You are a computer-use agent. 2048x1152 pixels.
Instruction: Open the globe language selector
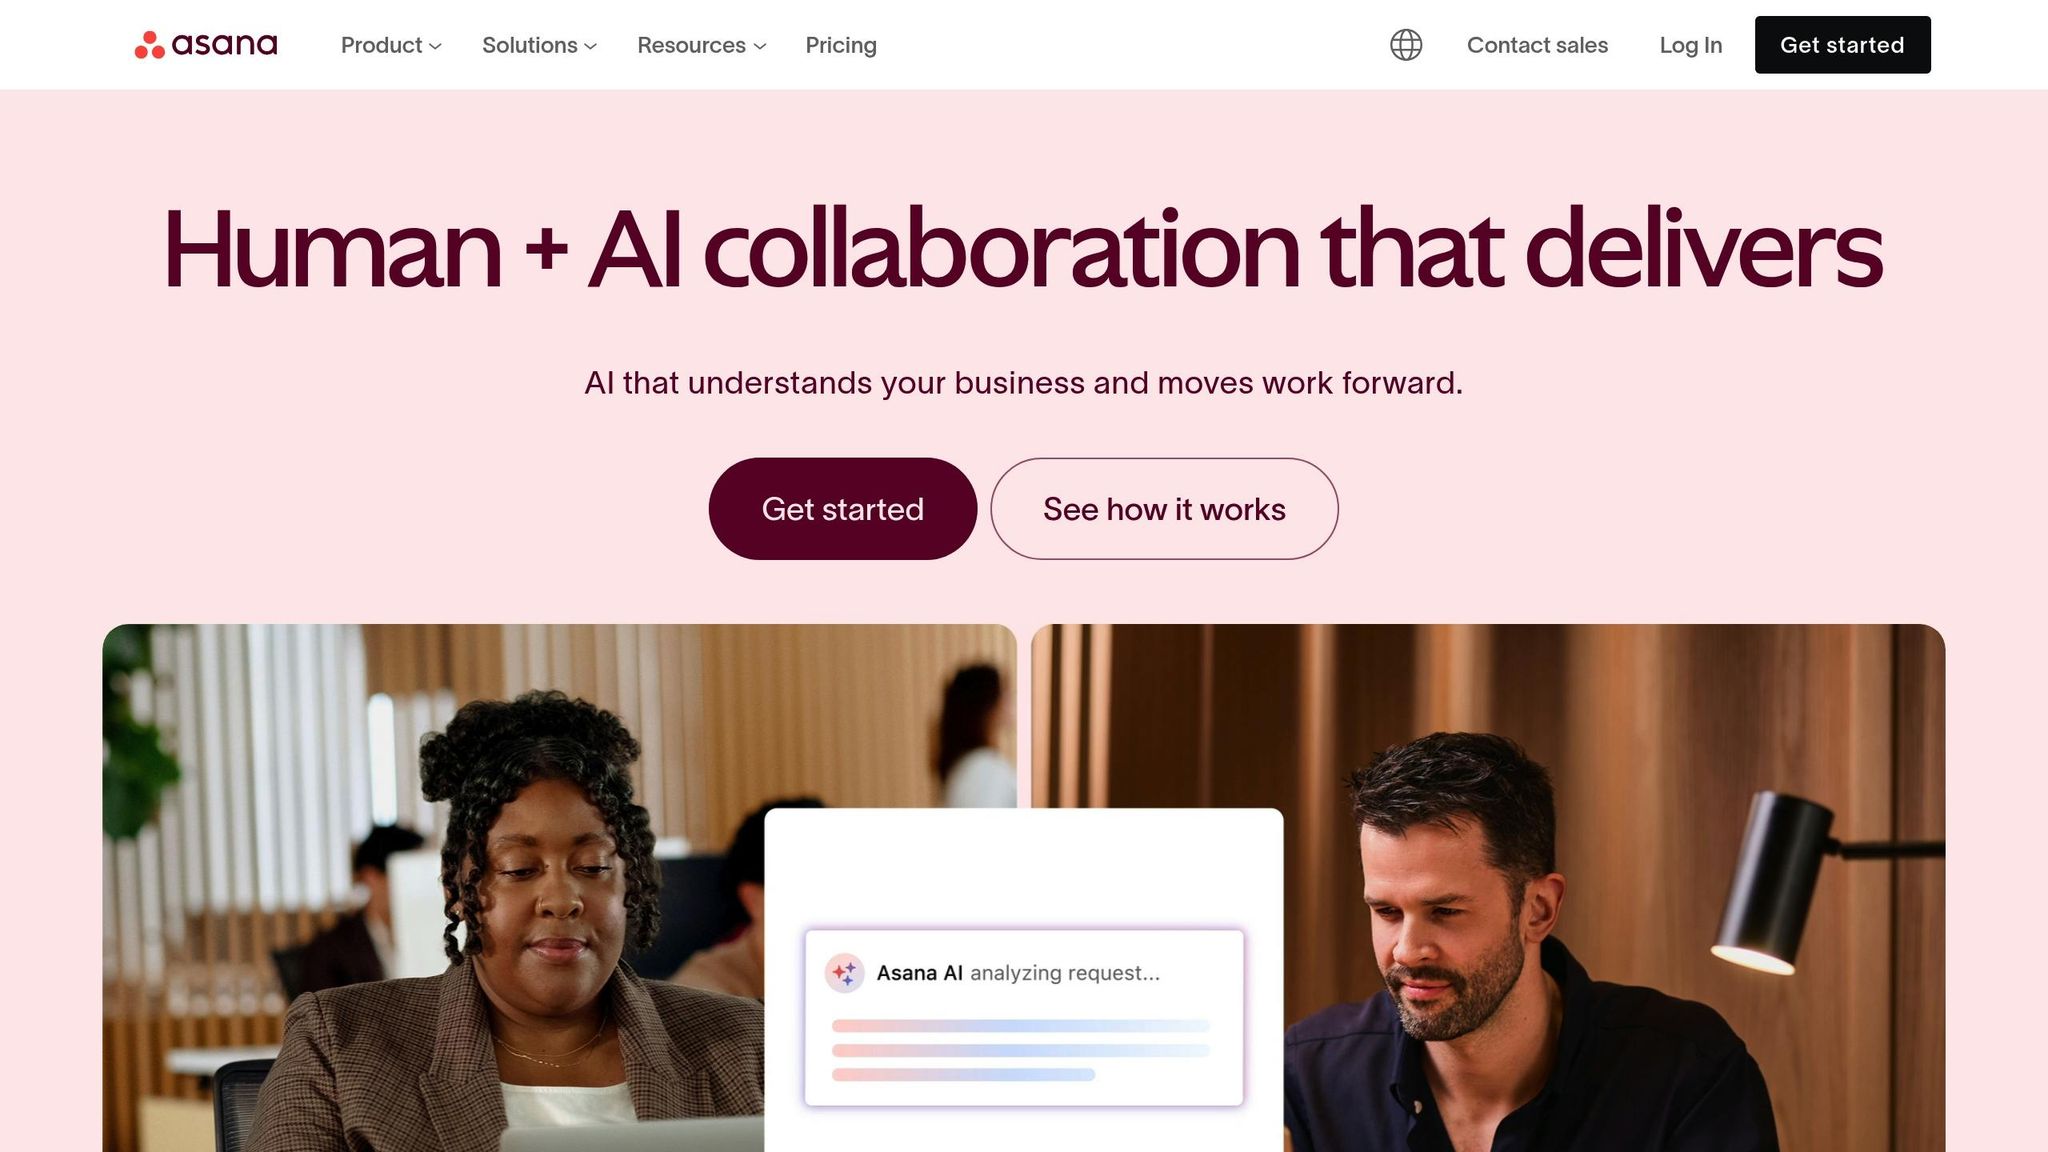coord(1406,45)
